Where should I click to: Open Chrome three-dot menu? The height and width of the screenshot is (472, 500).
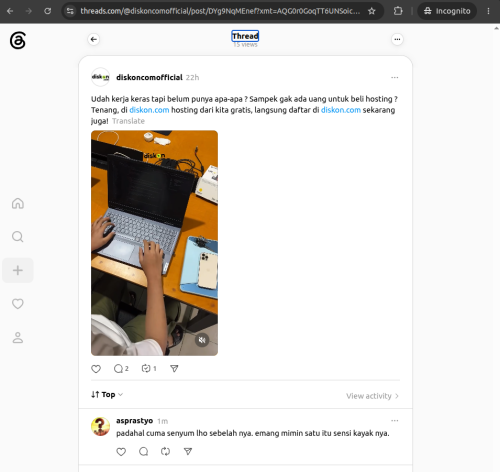(x=488, y=11)
